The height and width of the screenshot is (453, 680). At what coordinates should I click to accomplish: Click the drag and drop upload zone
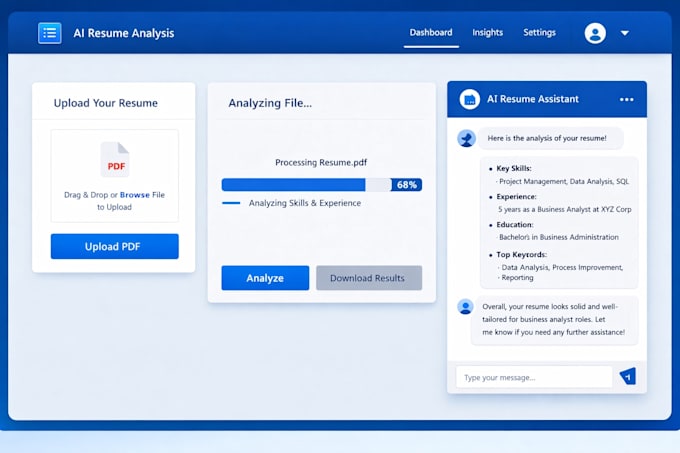click(114, 176)
